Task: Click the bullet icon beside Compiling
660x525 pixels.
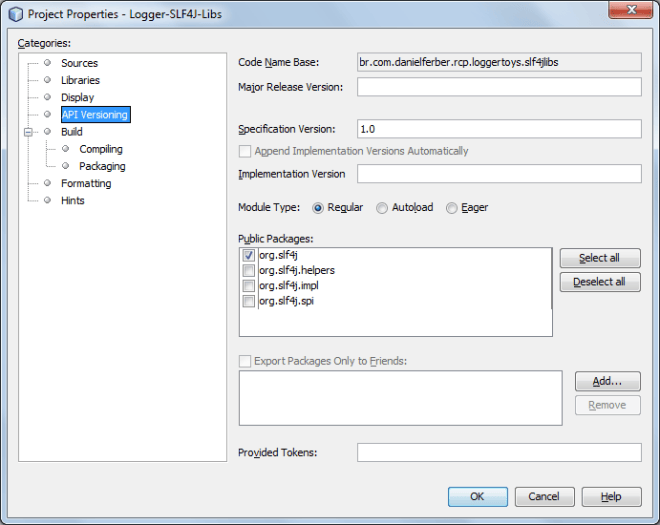Action: click(x=65, y=149)
